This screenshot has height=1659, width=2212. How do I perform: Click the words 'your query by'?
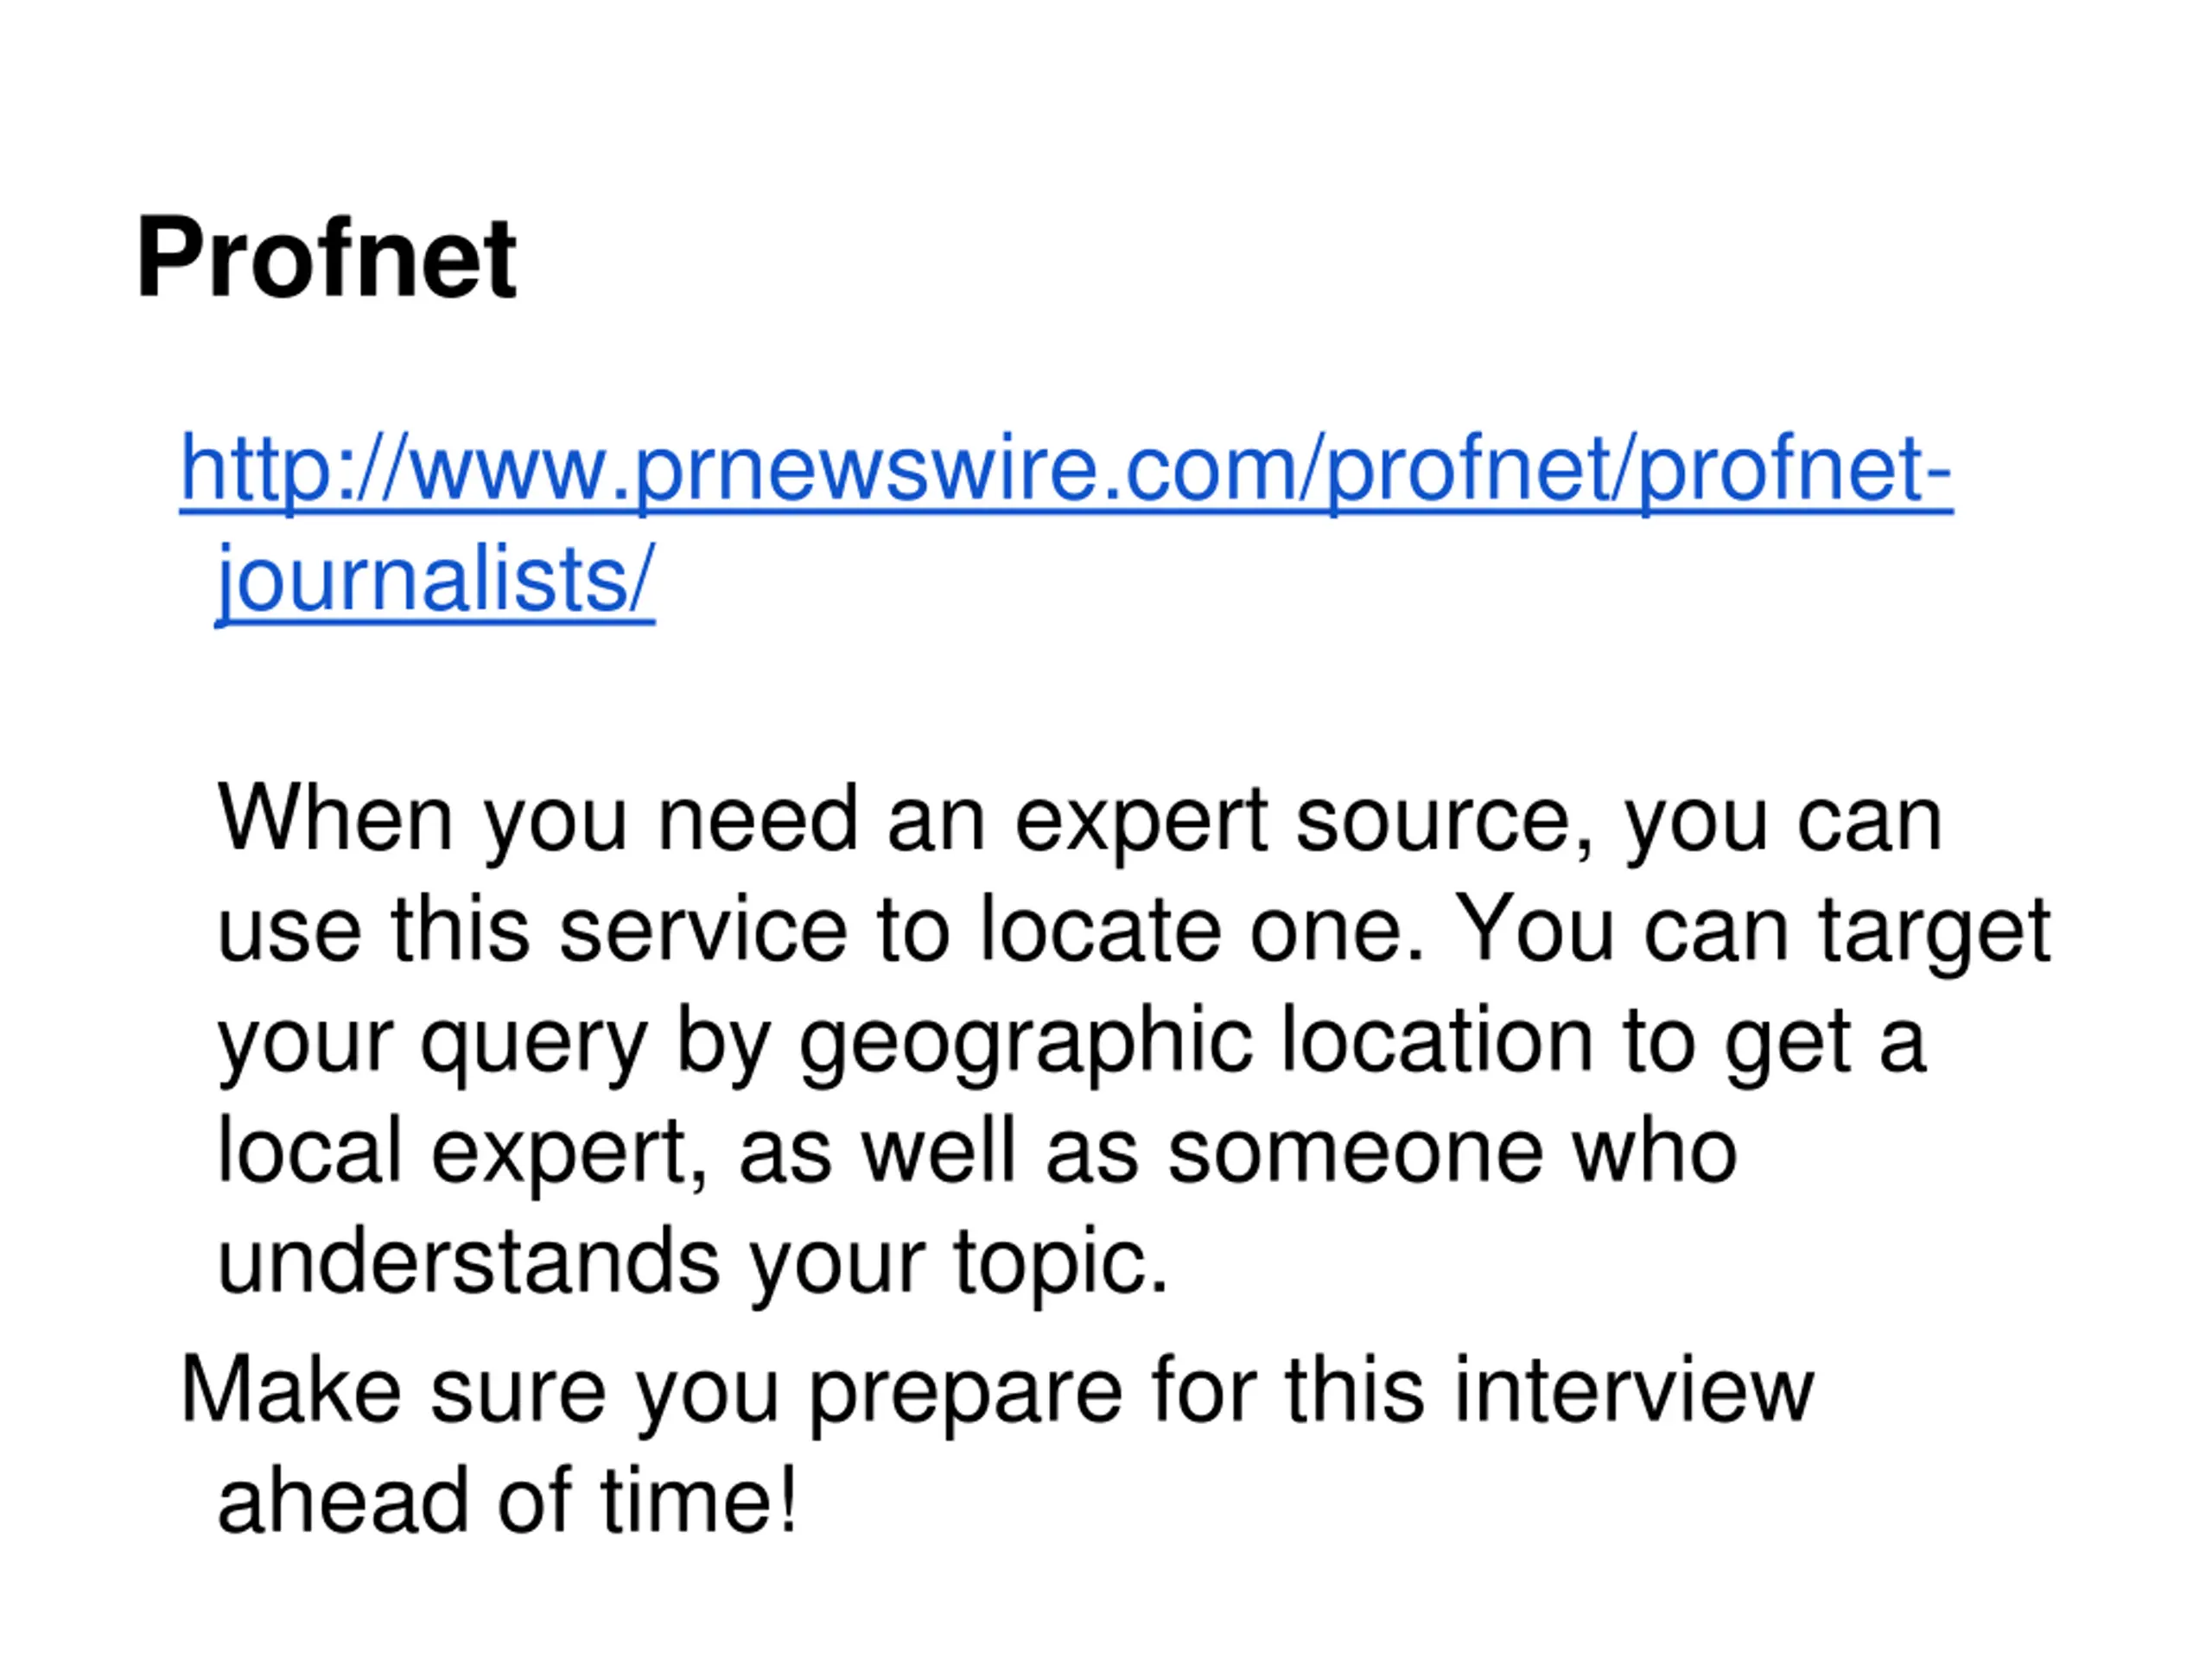(494, 1042)
